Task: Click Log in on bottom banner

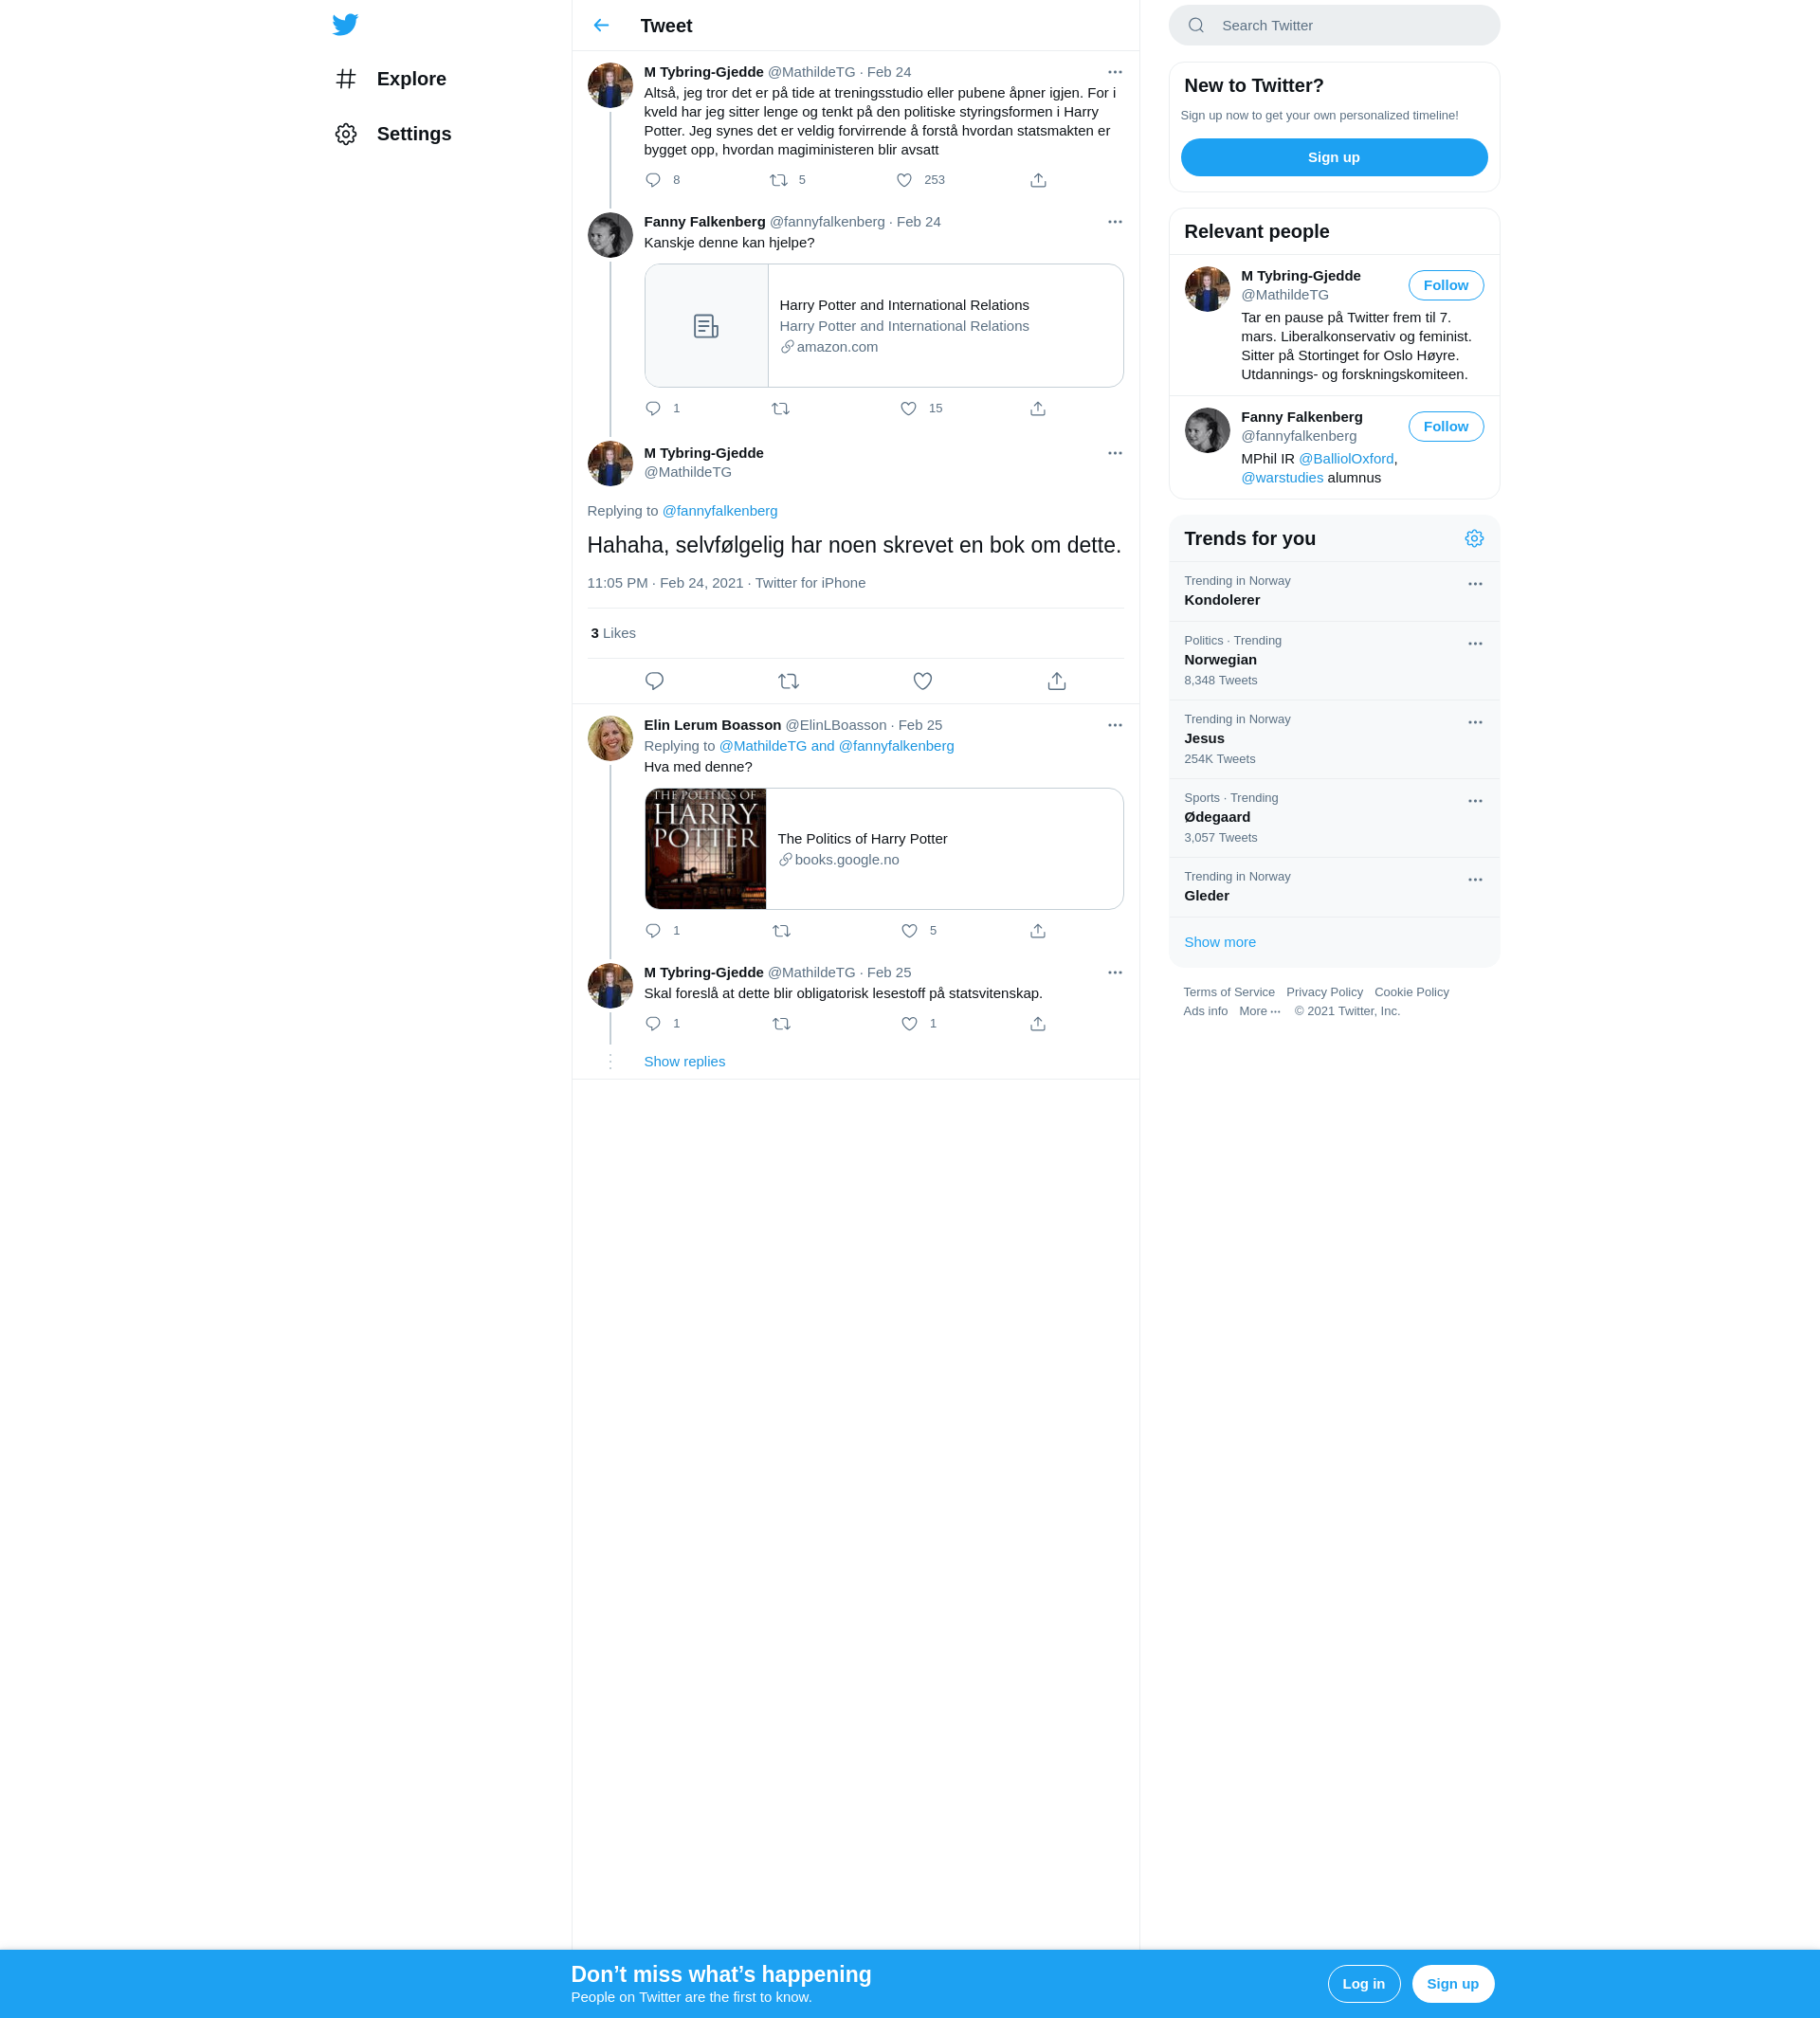Action: click(x=1363, y=1983)
